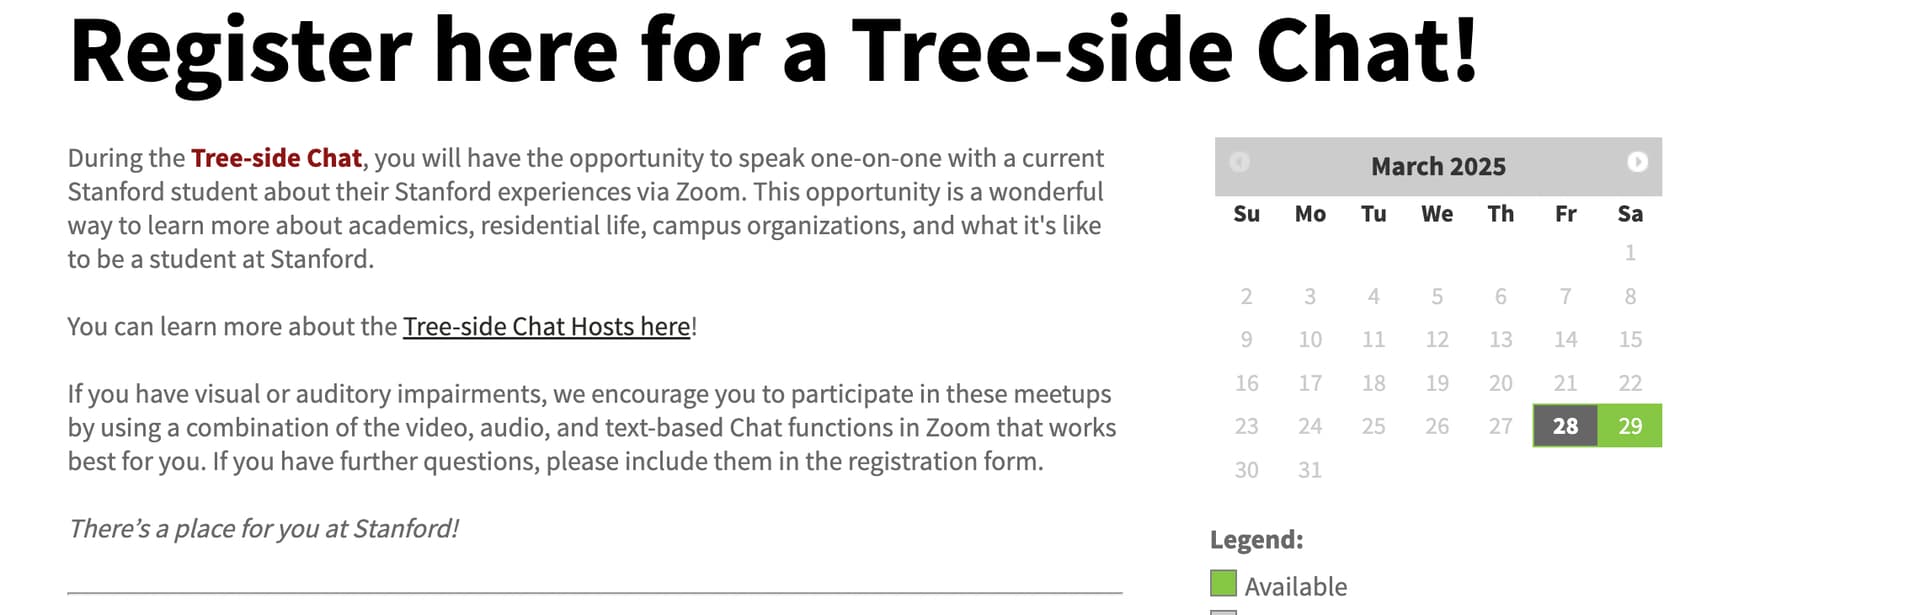Click date 15 on the calendar
Viewport: 1920px width, 615px height.
point(1630,340)
